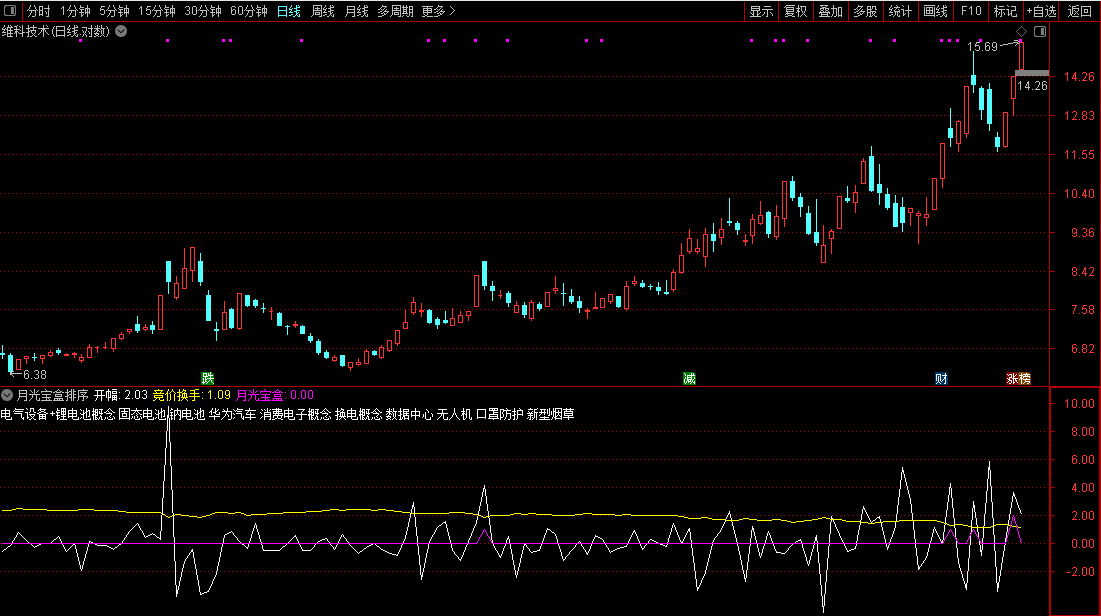Click the 钠电池 concept text
Image resolution: width=1101 pixels, height=616 pixels.
click(187, 414)
